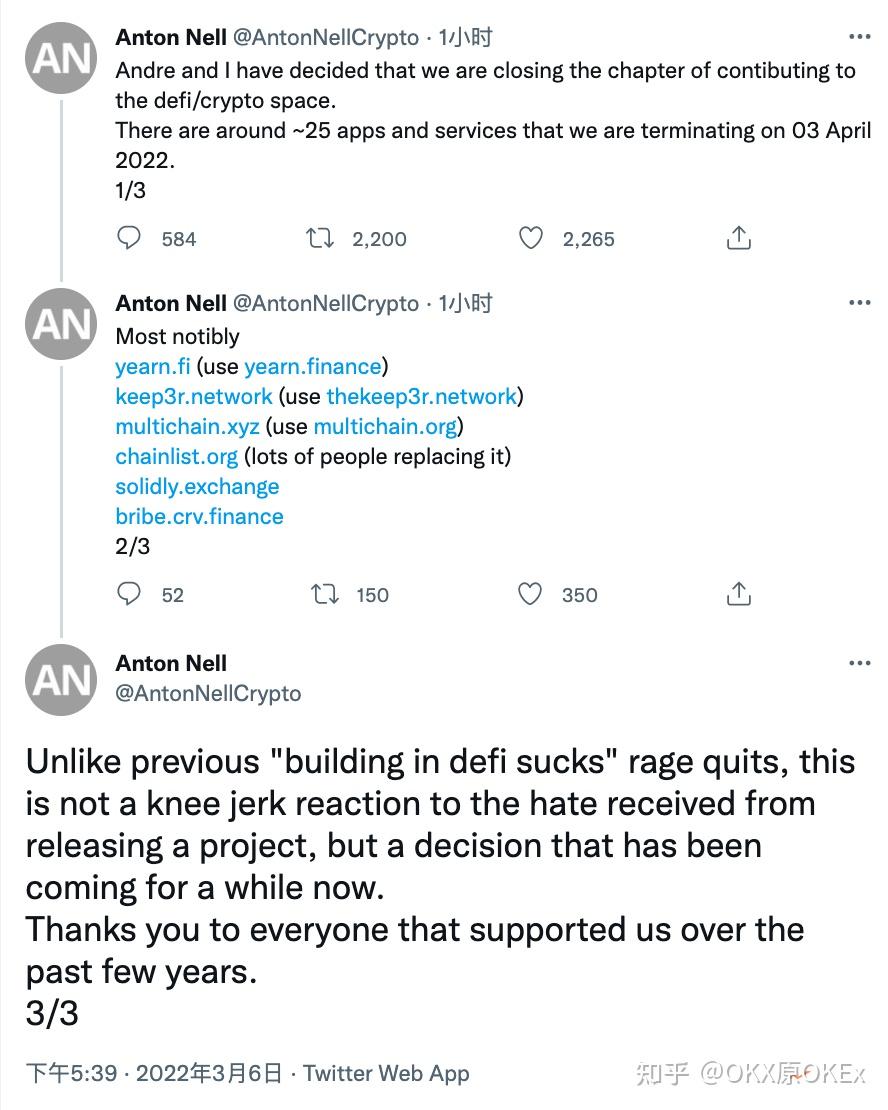888x1110 pixels.
Task: Open the bribe.crv.finance link
Action: pos(199,516)
